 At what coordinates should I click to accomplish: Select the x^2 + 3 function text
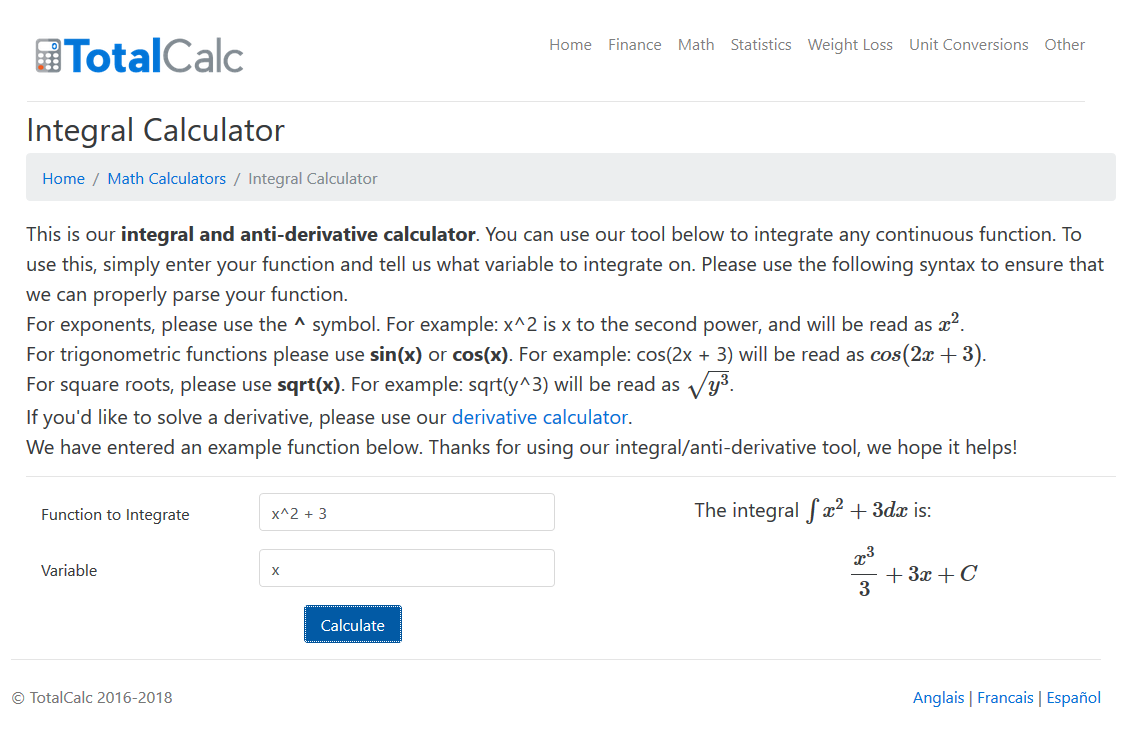tap(297, 512)
